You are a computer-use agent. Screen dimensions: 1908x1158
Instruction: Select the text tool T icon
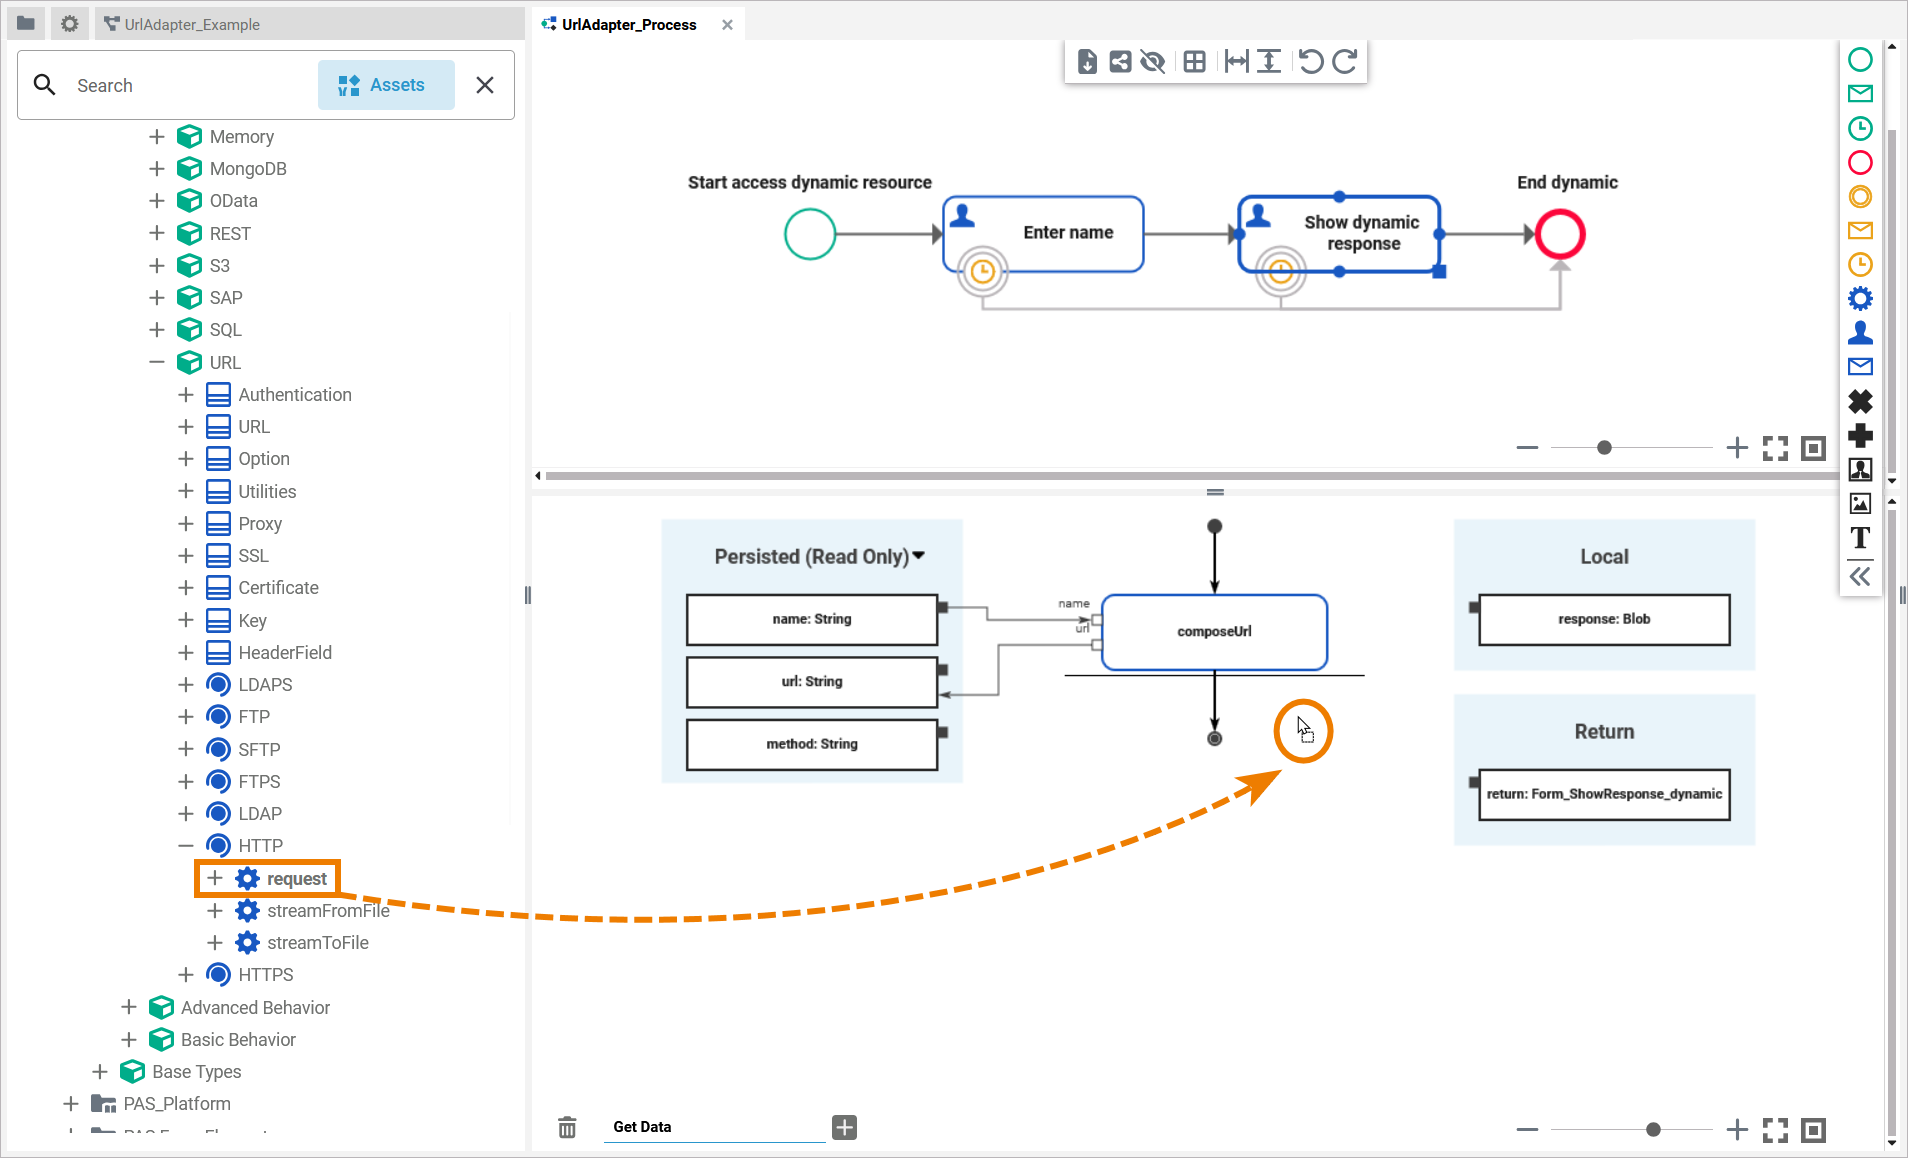tap(1860, 539)
